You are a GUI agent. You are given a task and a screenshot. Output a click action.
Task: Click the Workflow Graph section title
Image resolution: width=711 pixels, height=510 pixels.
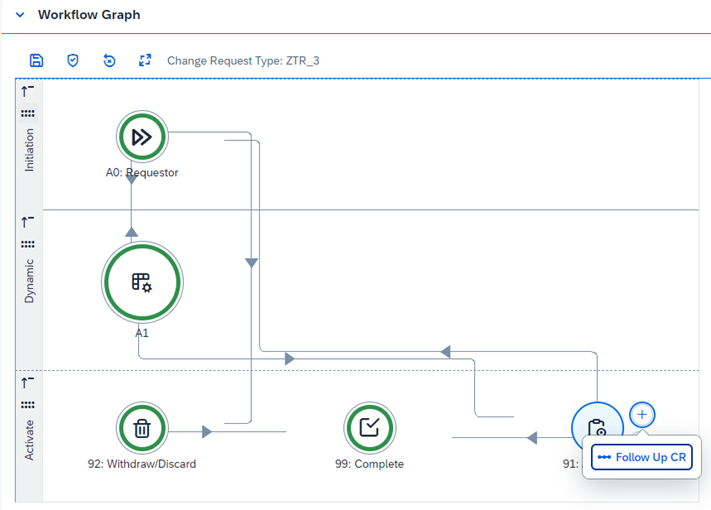(89, 15)
